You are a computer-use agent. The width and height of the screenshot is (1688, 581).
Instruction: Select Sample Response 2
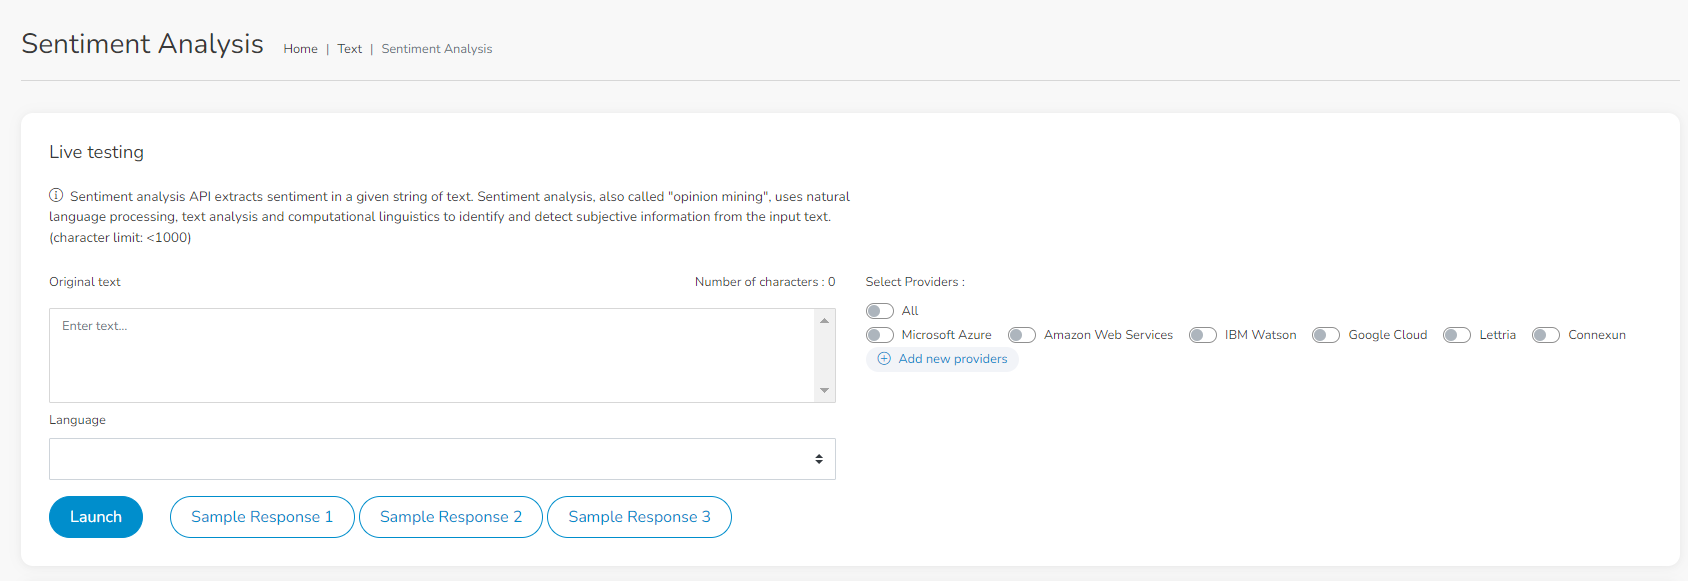(x=451, y=517)
